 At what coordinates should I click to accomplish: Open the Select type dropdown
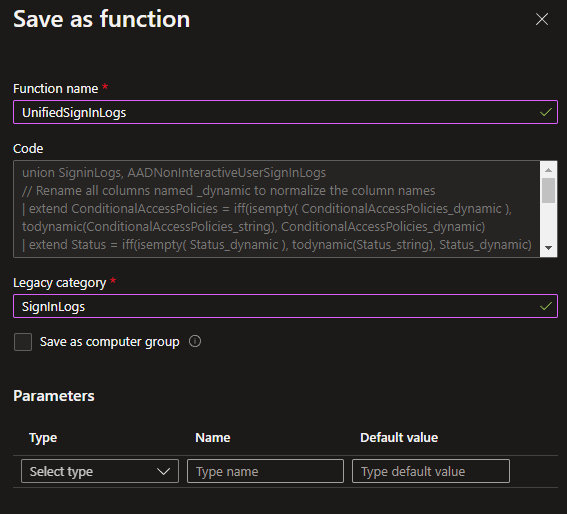[x=100, y=471]
